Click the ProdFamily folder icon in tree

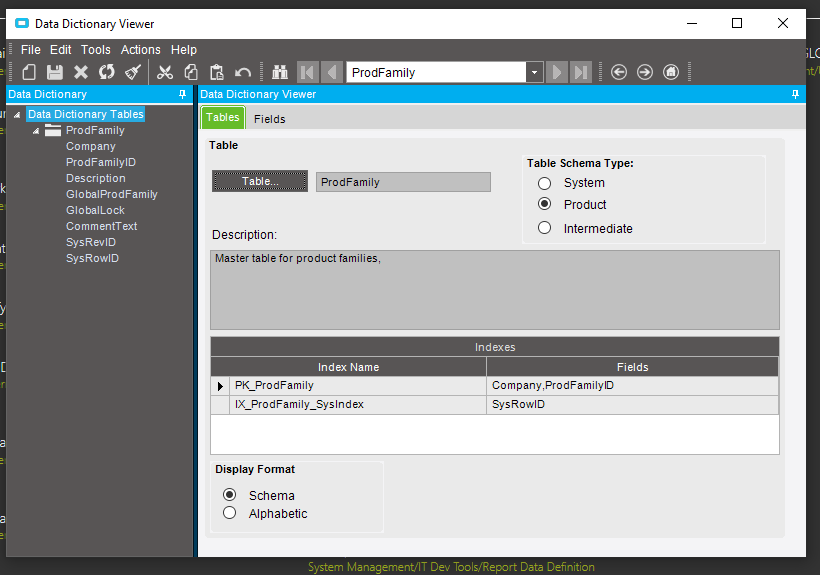coord(53,130)
